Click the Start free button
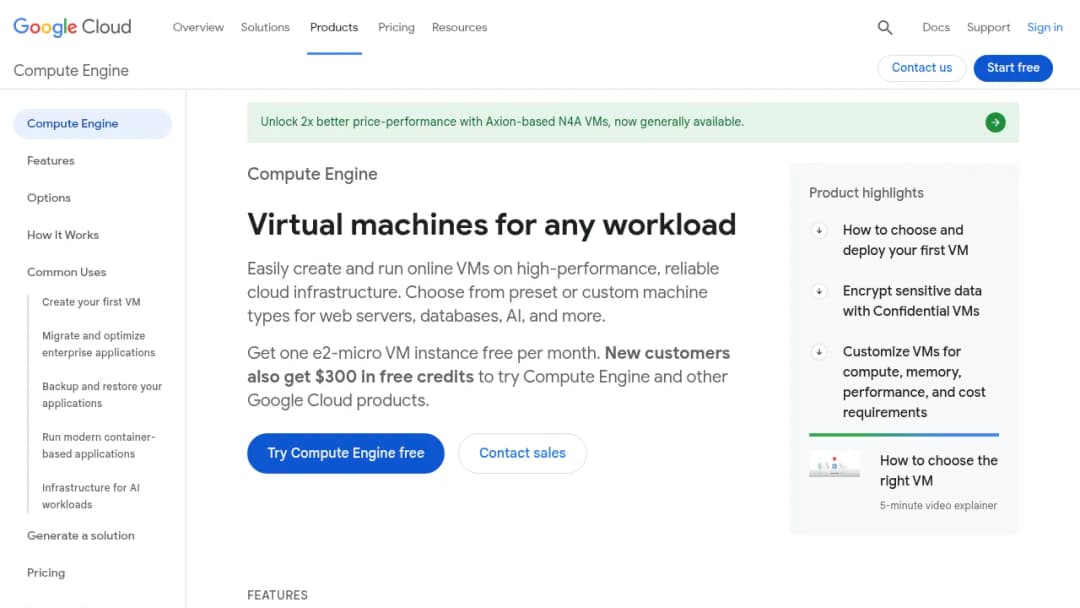Screen dimensions: 1080x608 pyautogui.click(x=1012, y=67)
